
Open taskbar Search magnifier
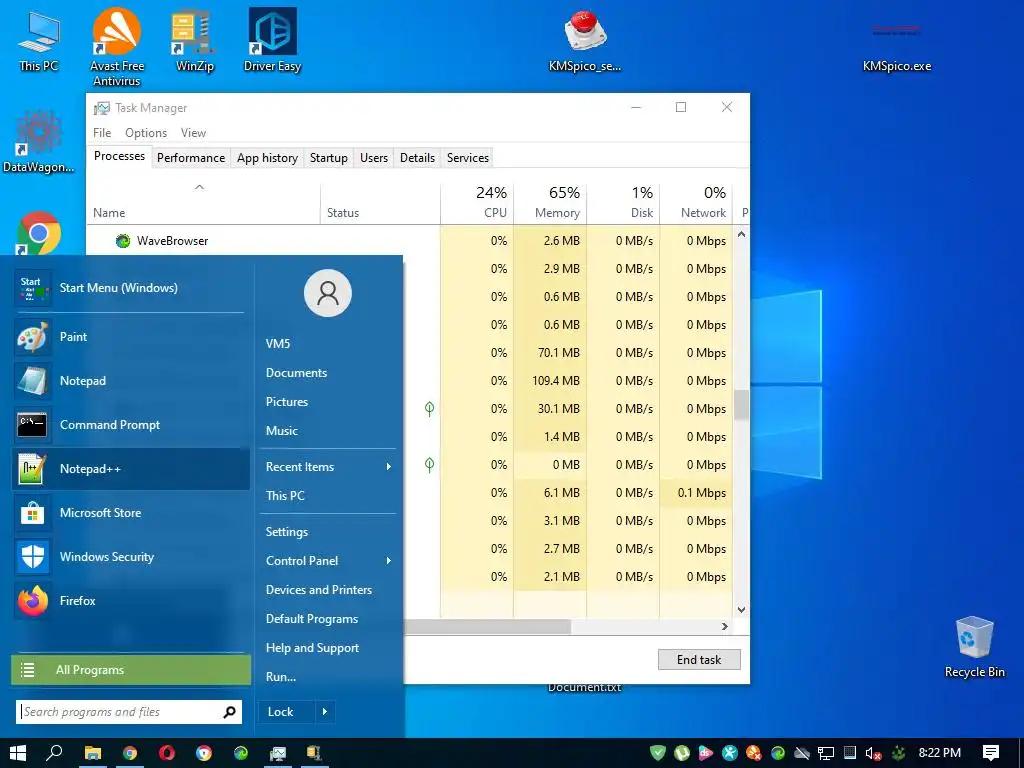coord(55,753)
